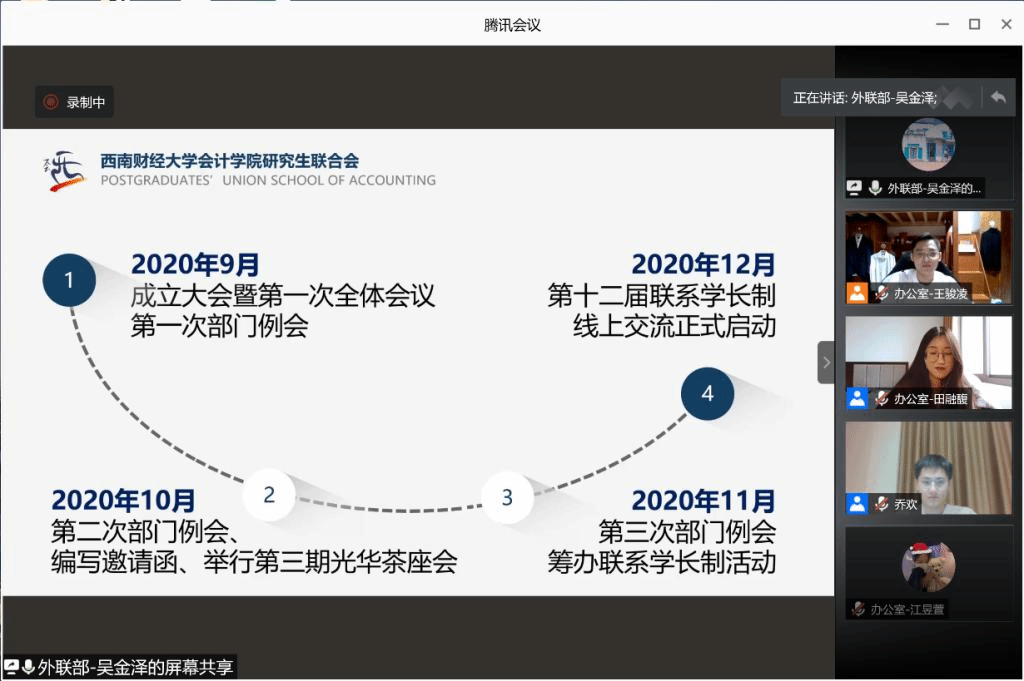Click the blue user icon on 乔欢's video

[x=857, y=504]
